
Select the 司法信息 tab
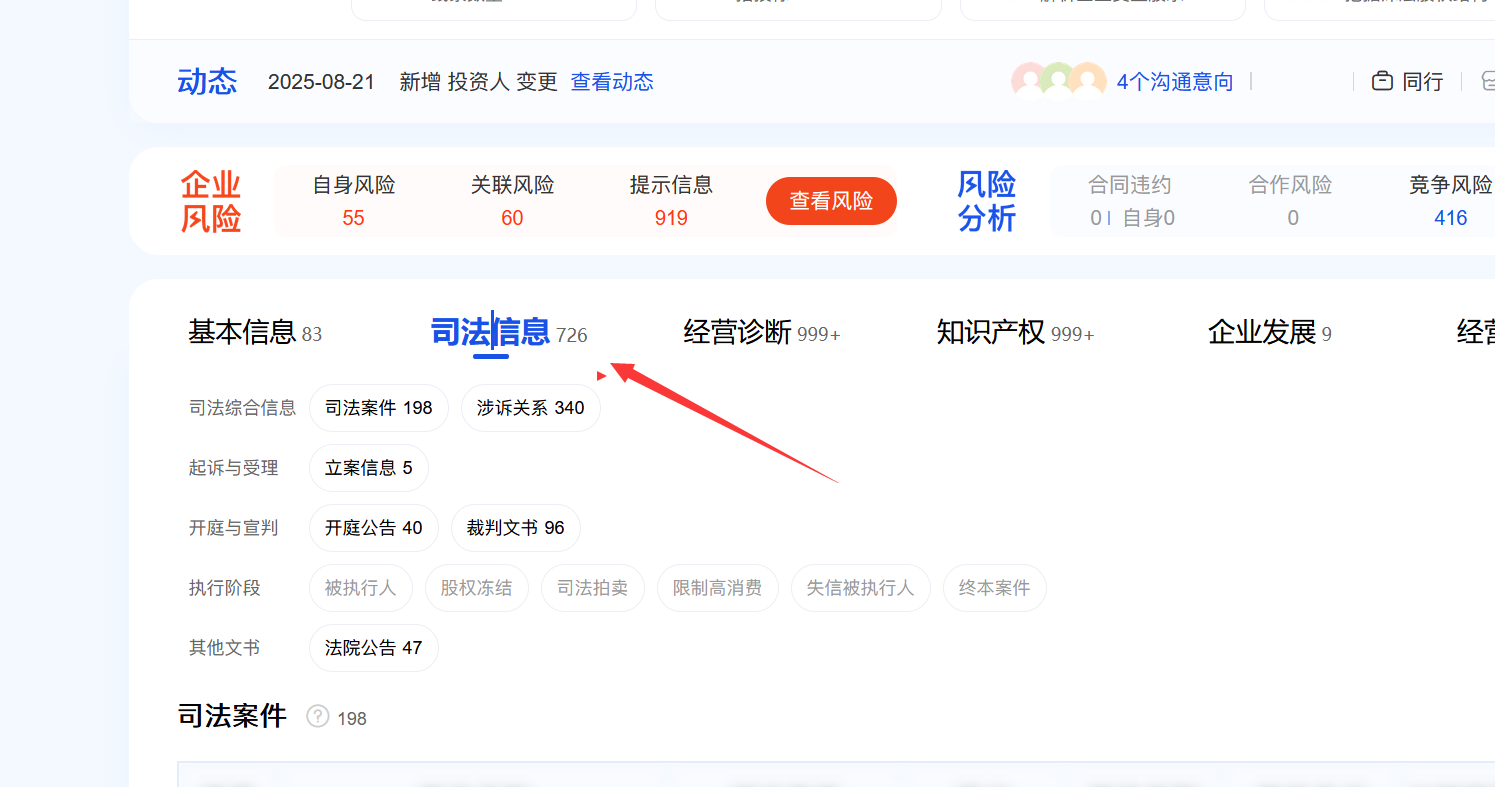click(490, 332)
